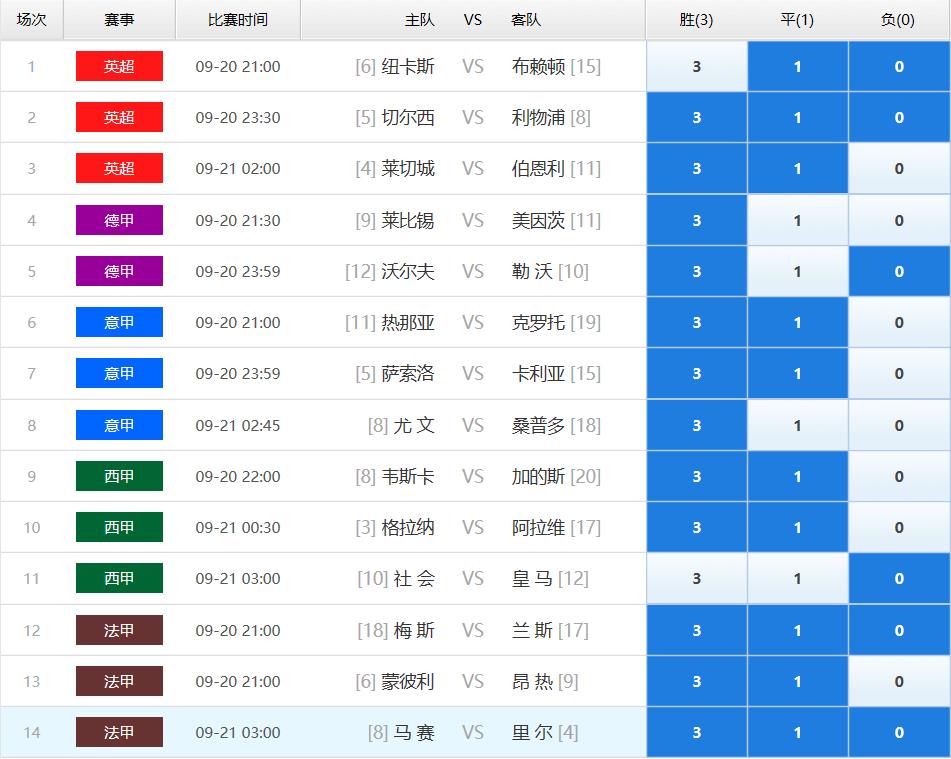Click the match time 09-21 00:30
This screenshot has width=951, height=759.
(x=238, y=527)
